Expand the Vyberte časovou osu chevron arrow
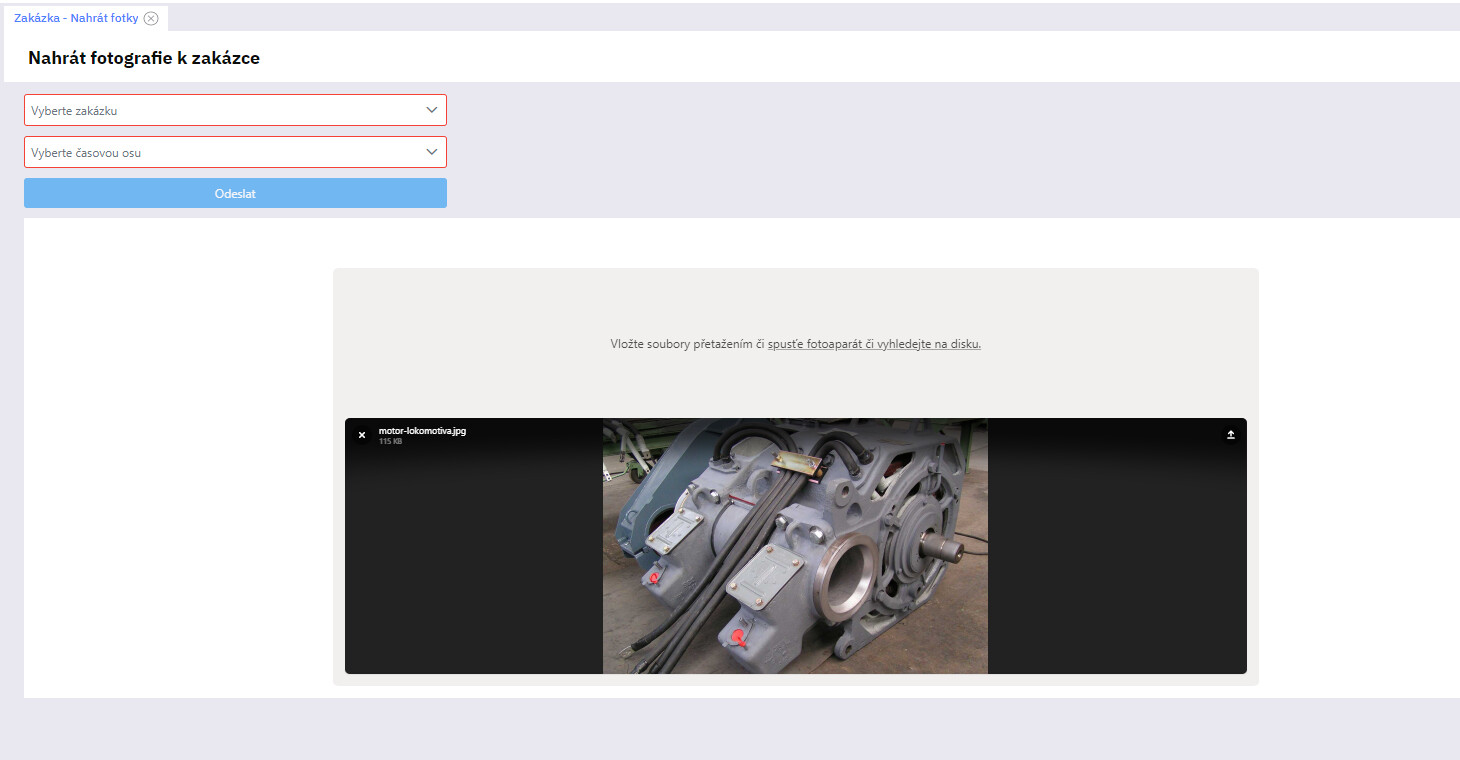Screen dimensions: 1460x760 point(431,152)
